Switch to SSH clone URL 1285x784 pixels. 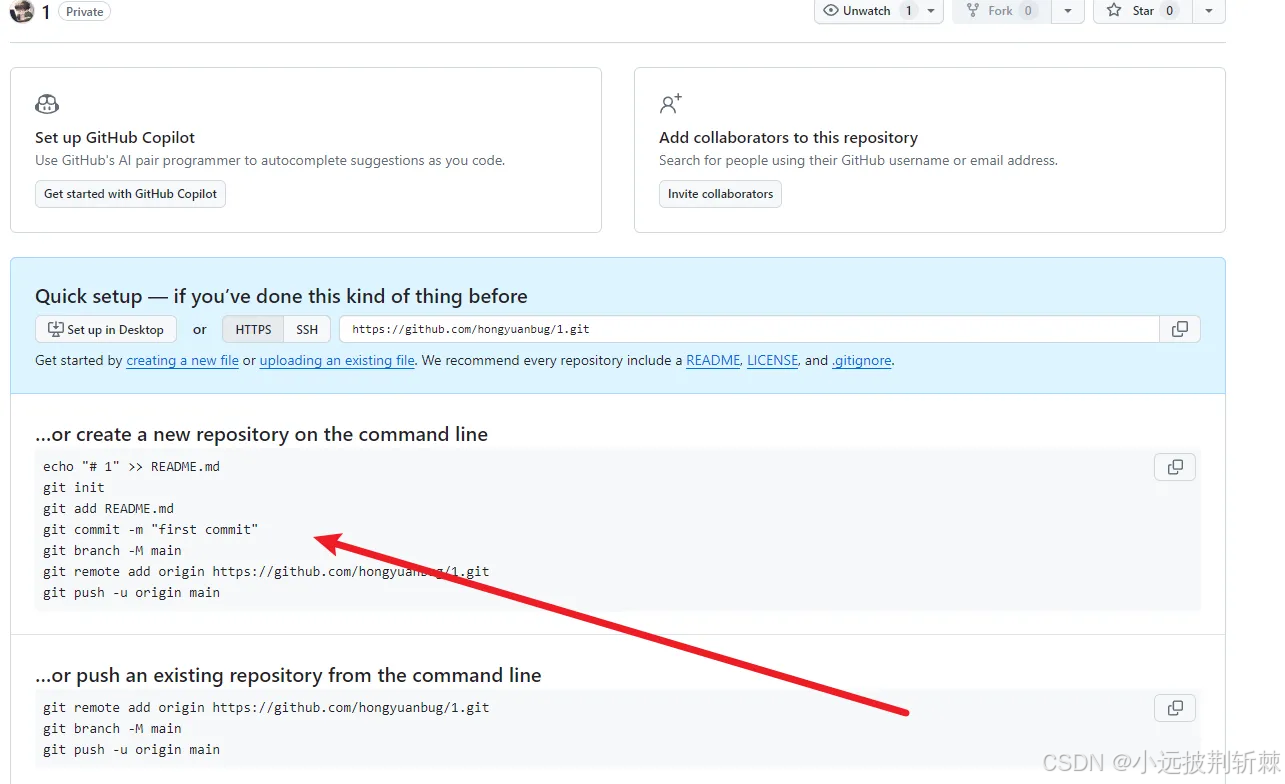tap(307, 329)
